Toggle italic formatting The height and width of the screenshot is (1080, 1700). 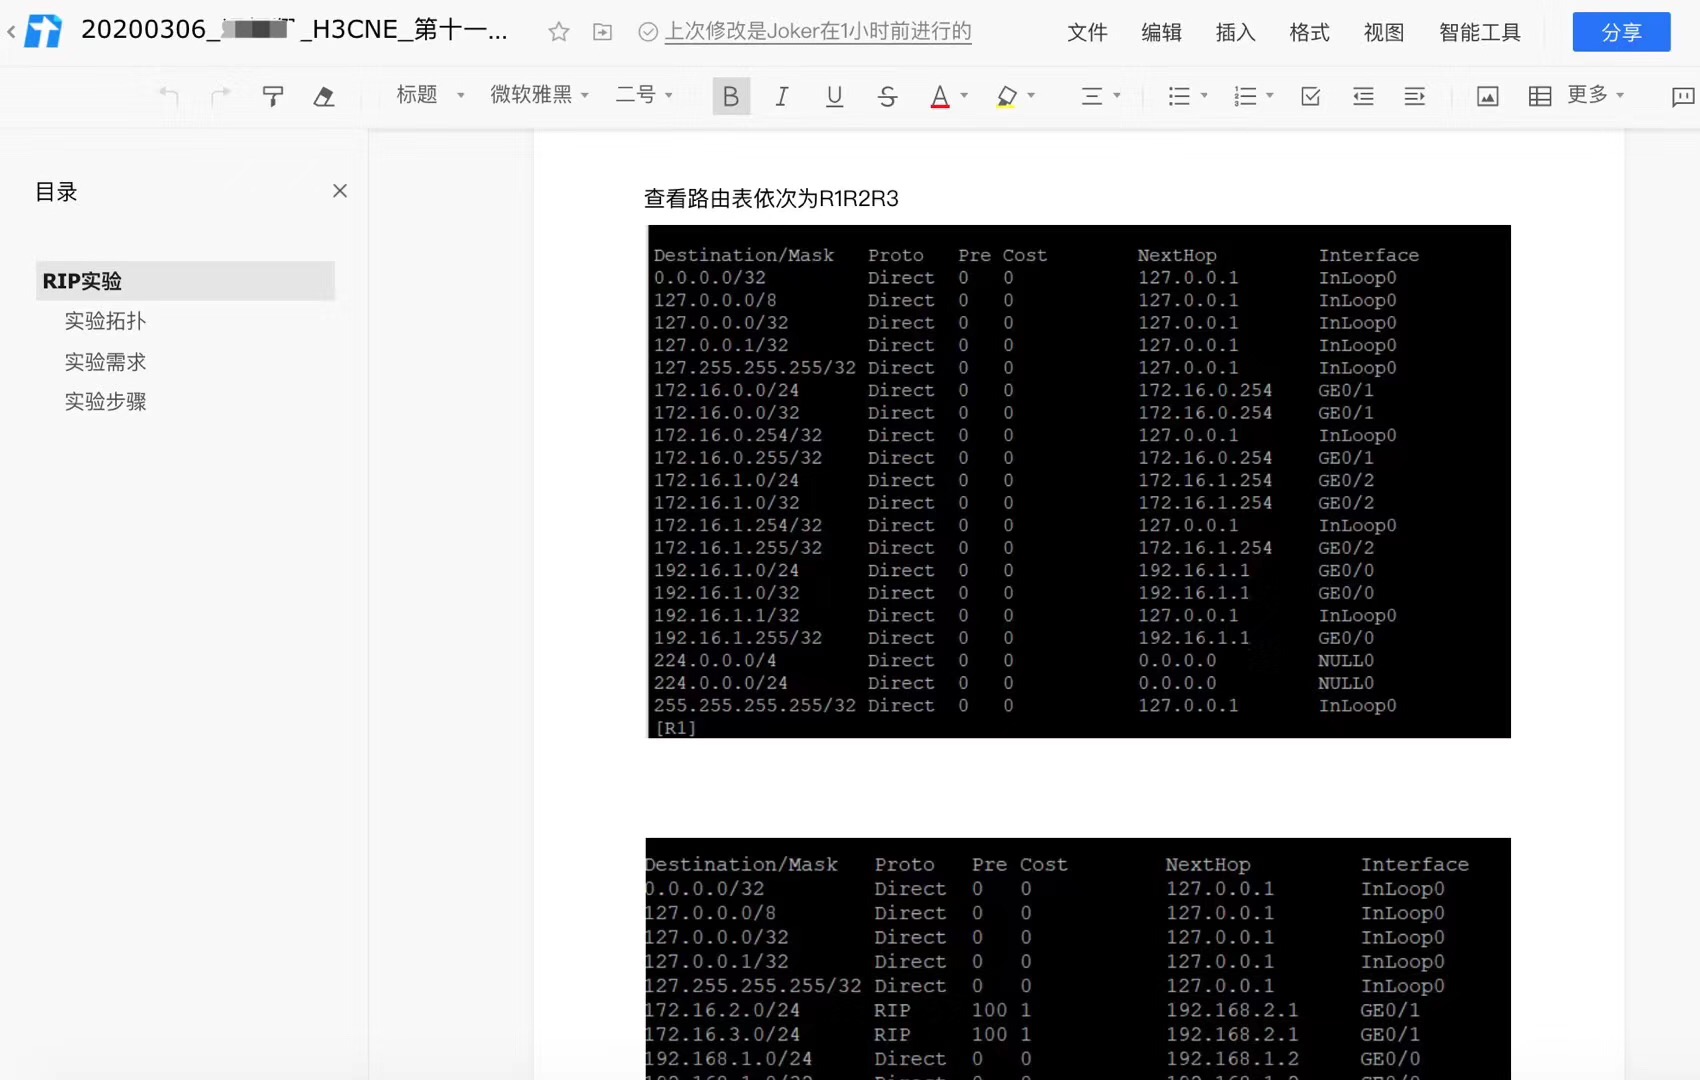pos(782,96)
